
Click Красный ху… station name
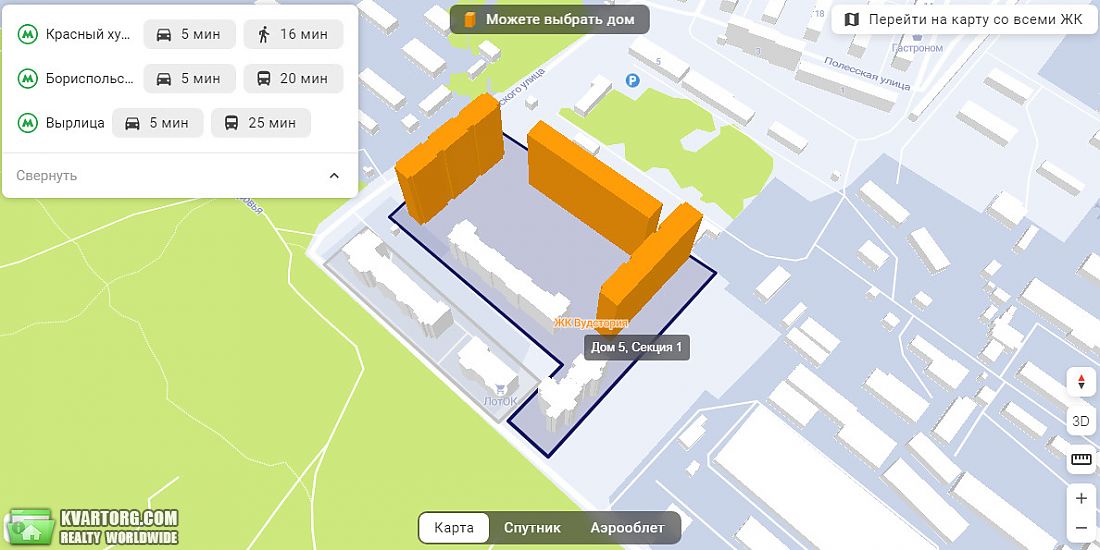pos(88,34)
